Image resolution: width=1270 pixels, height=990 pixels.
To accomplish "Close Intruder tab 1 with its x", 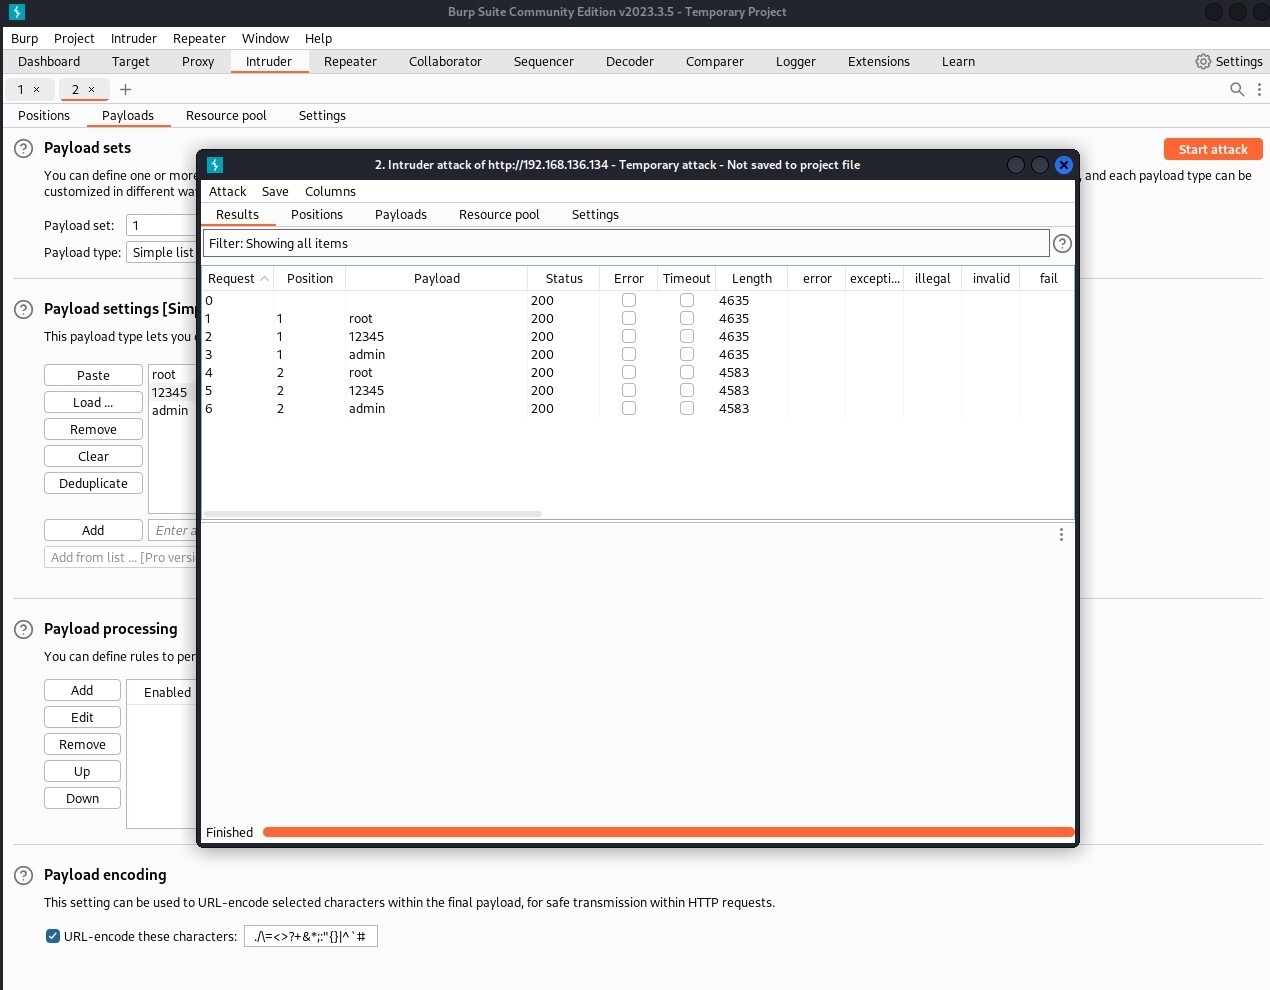I will pos(37,90).
